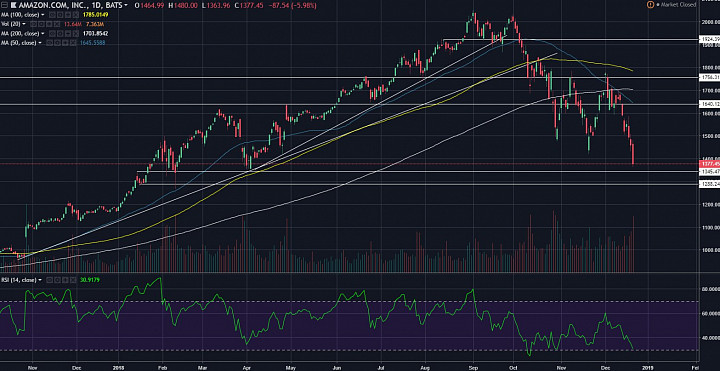This screenshot has height=371, width=720.
Task: Click the yellow MA 100 value 1785.0149
Action: point(96,15)
